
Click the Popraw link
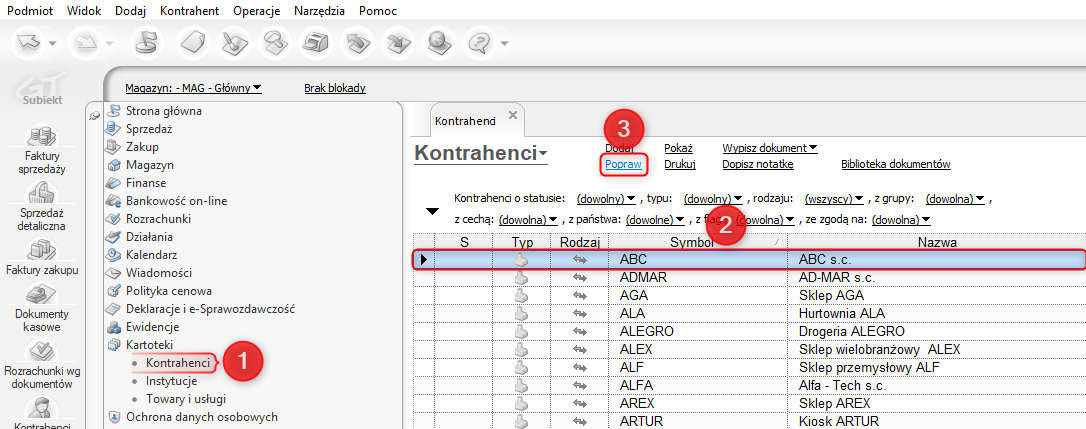(623, 164)
